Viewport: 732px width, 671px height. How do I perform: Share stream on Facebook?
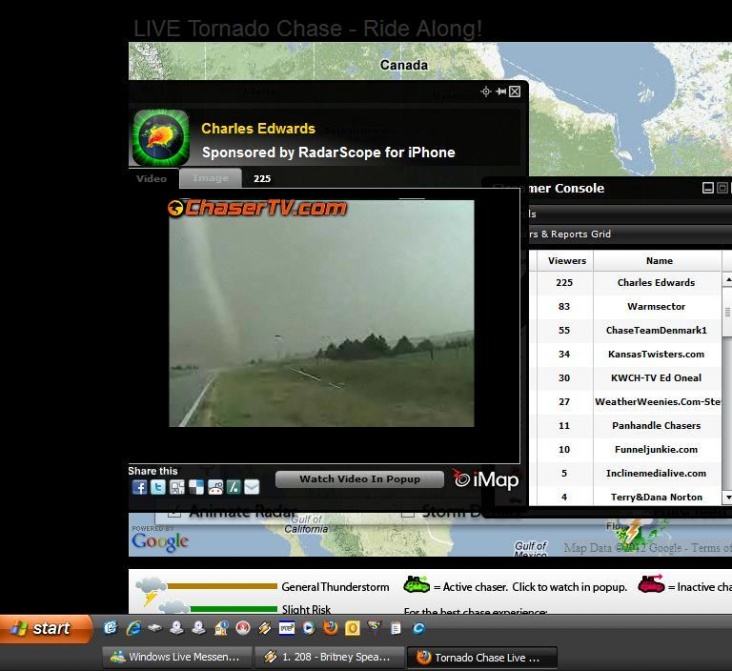[140, 487]
